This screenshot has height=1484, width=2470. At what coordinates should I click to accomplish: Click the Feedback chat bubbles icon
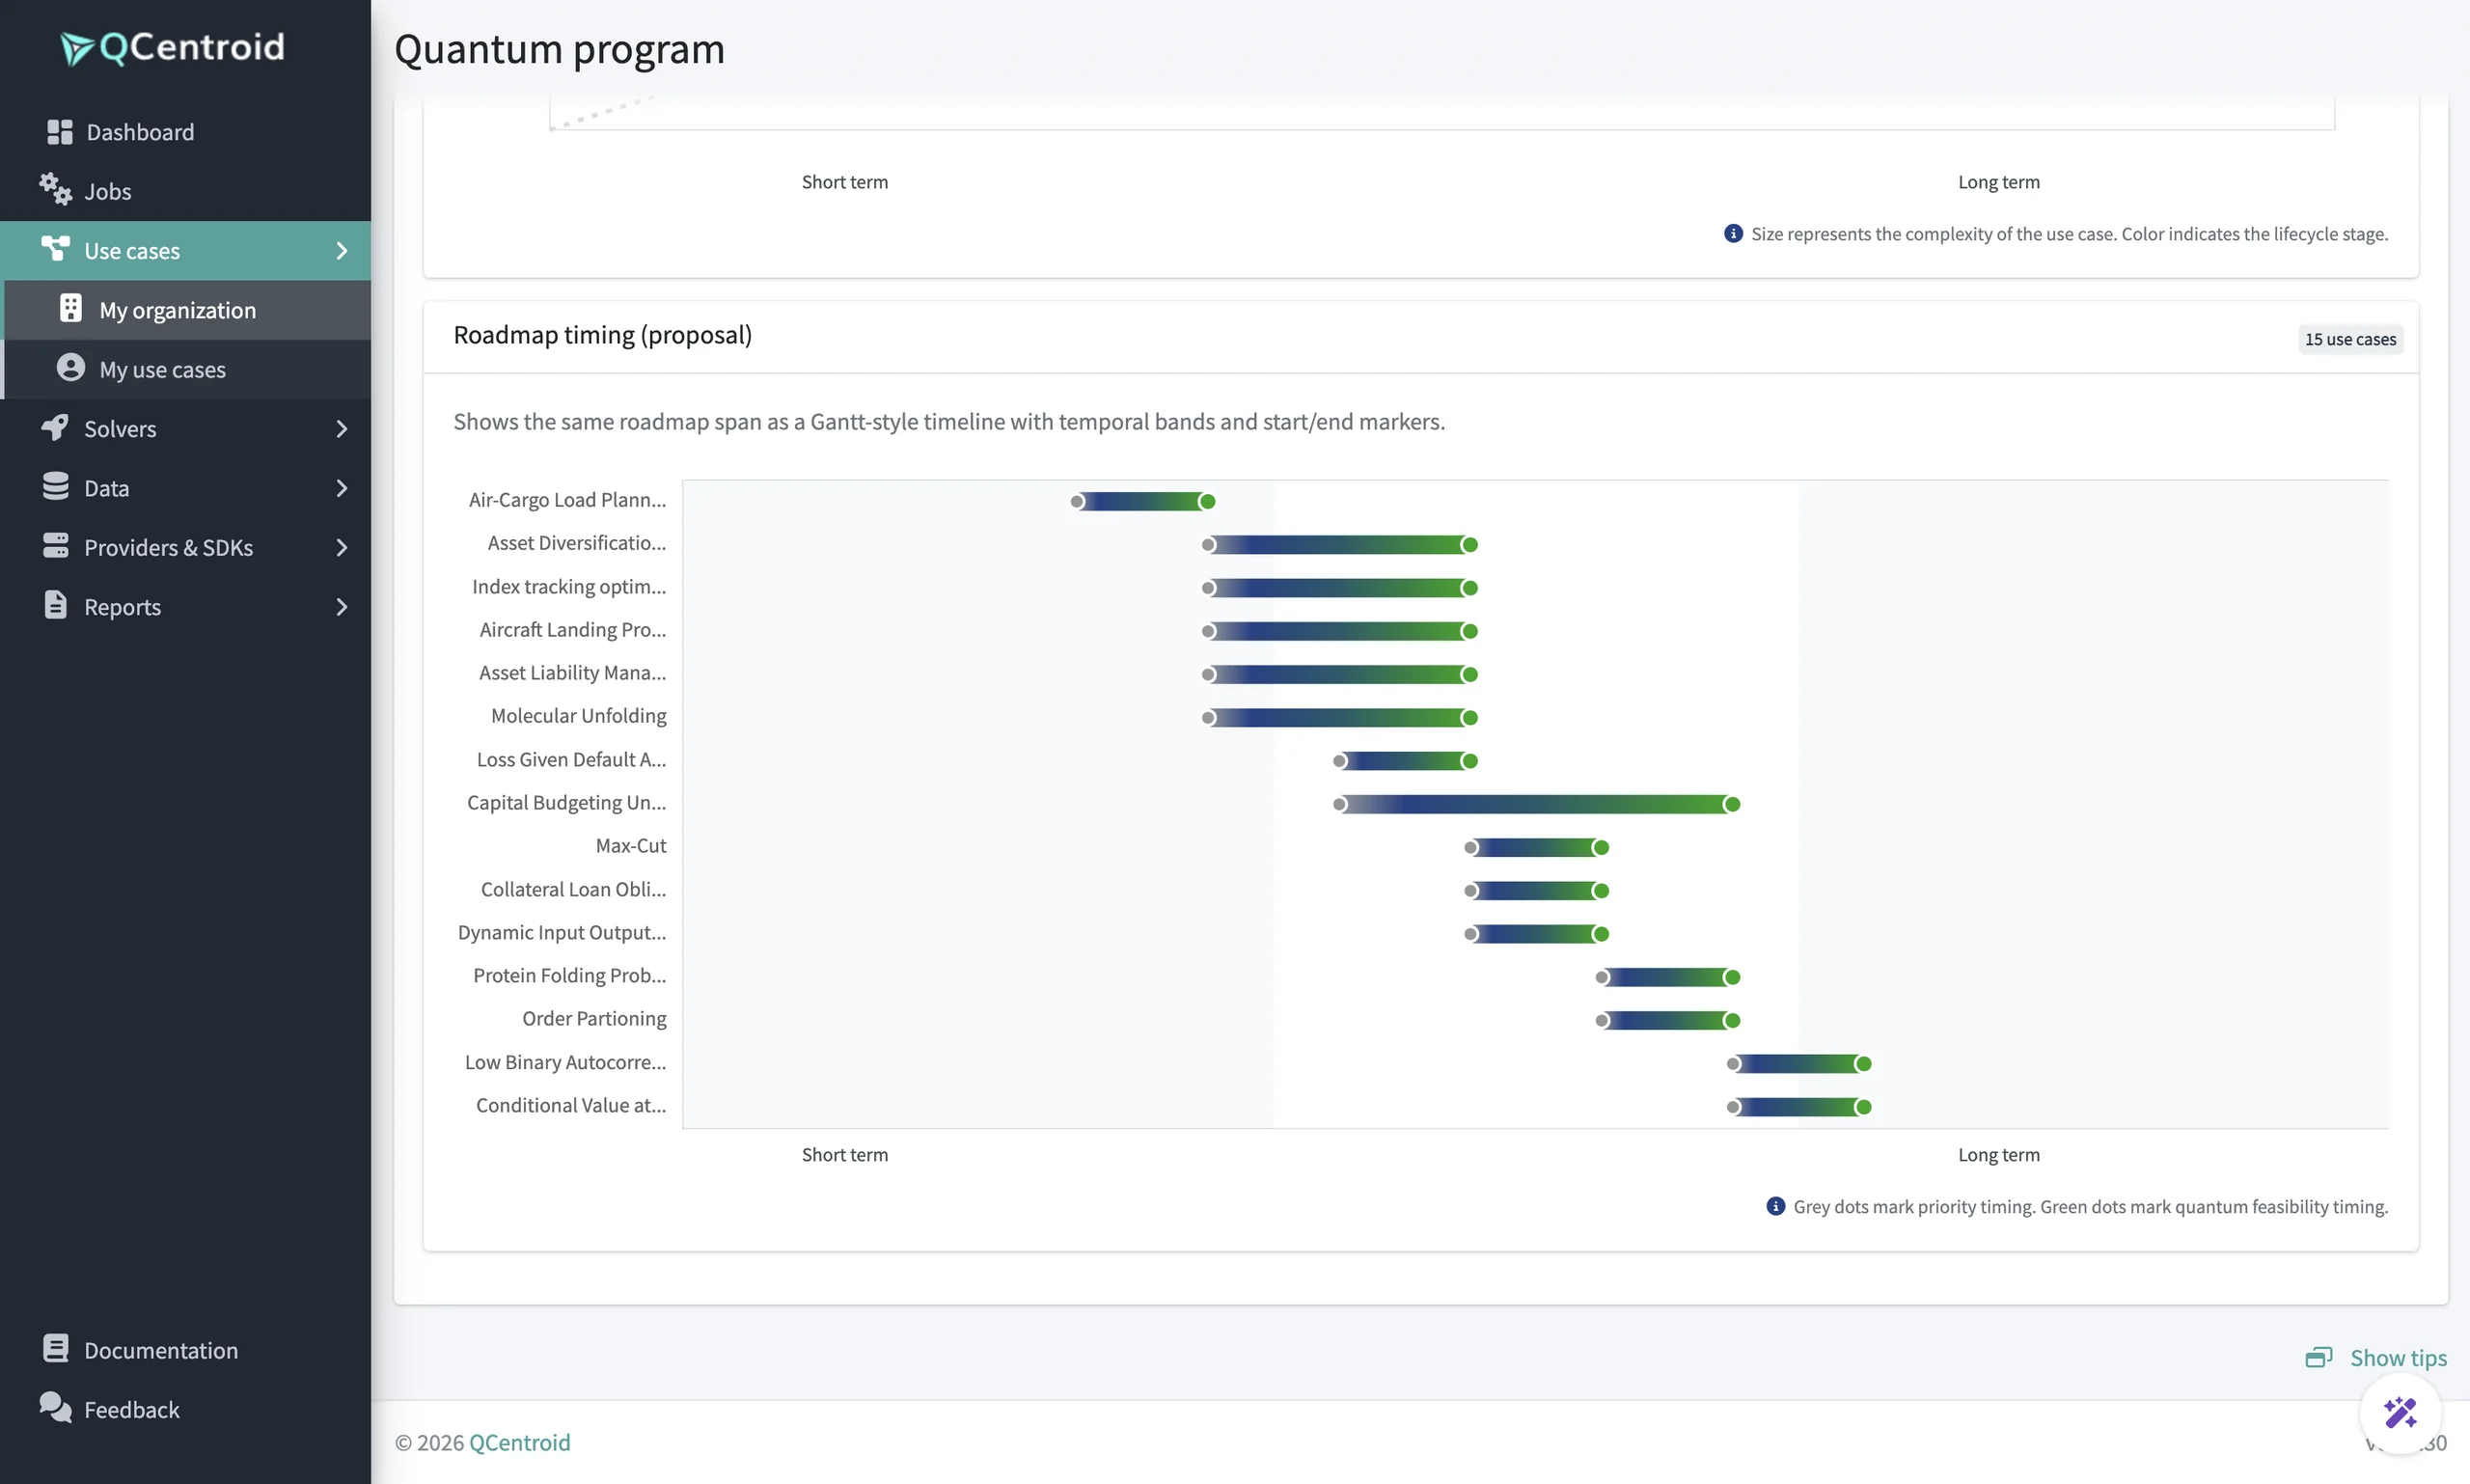click(x=56, y=1408)
